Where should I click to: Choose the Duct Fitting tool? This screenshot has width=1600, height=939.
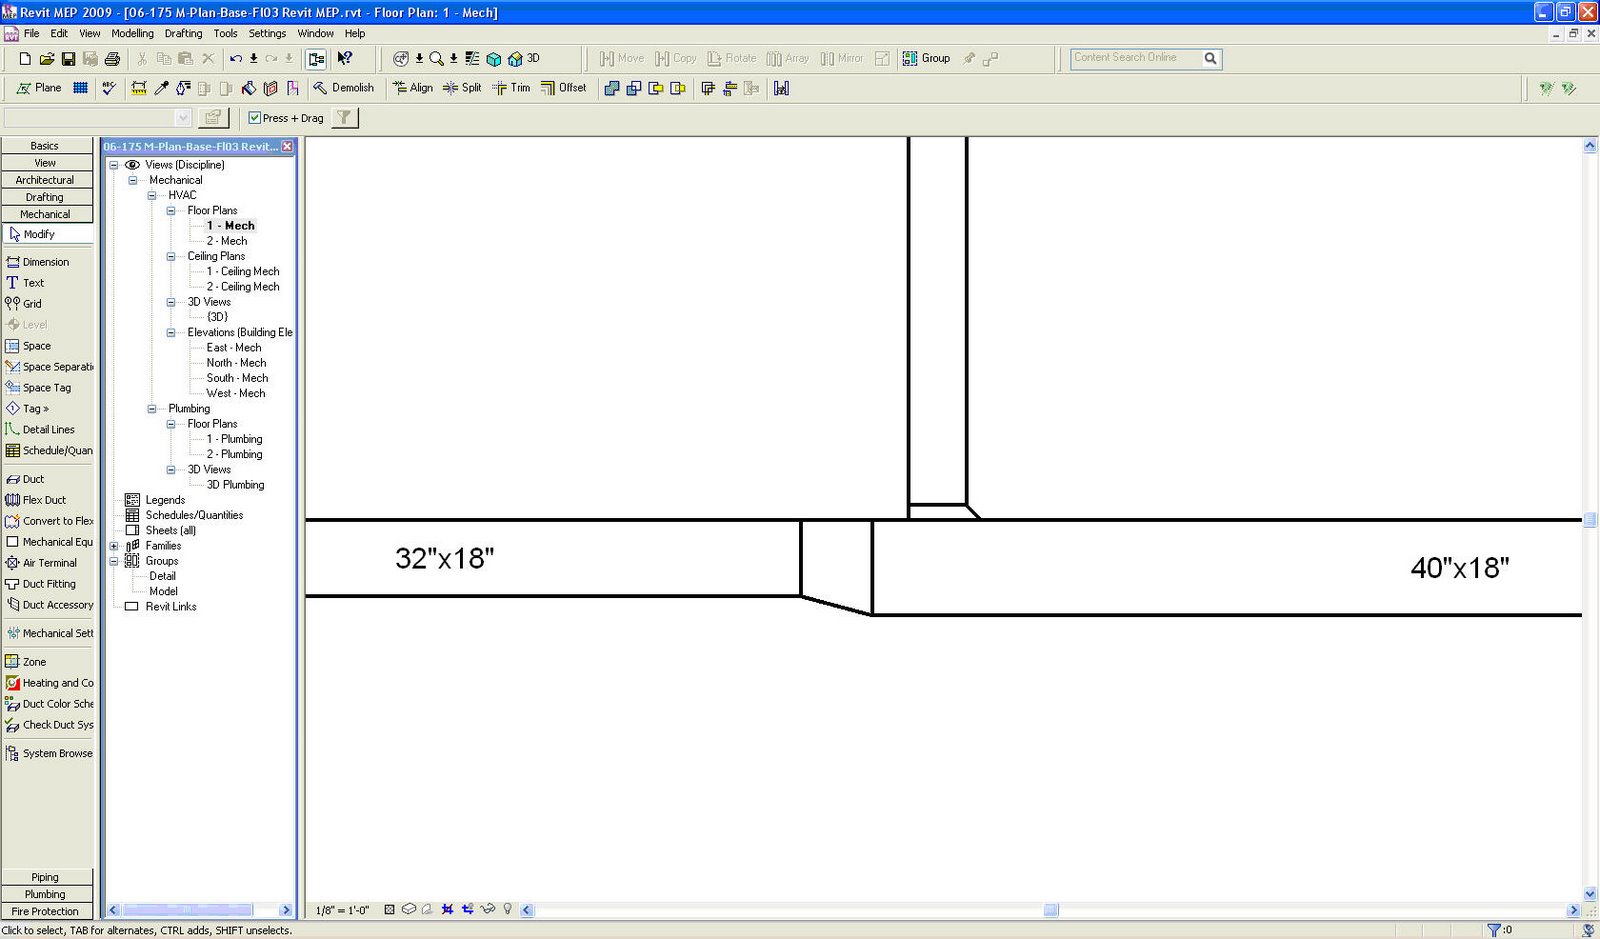coord(41,584)
